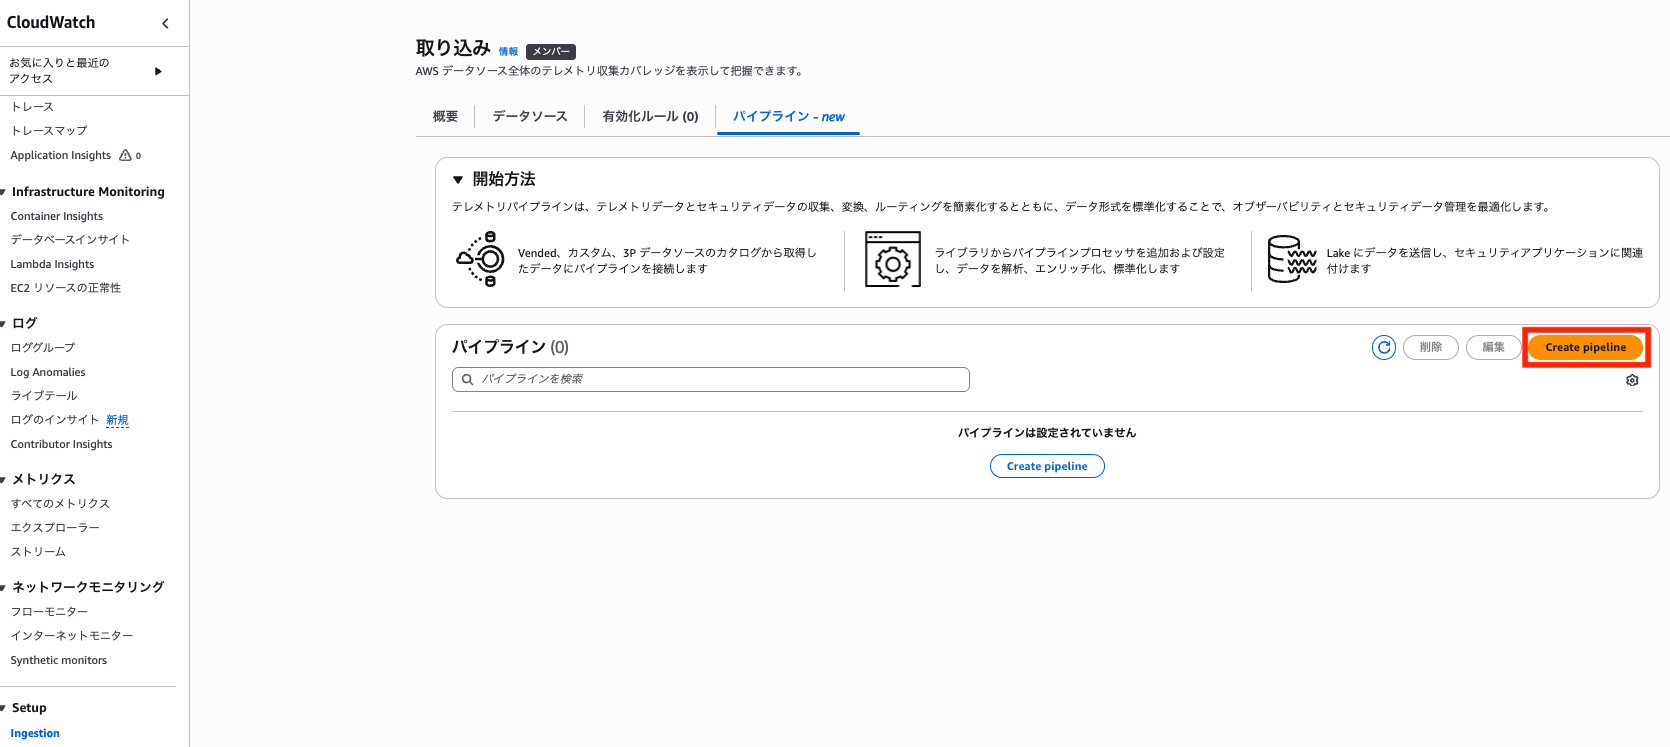Click the 削除 button

click(x=1431, y=347)
